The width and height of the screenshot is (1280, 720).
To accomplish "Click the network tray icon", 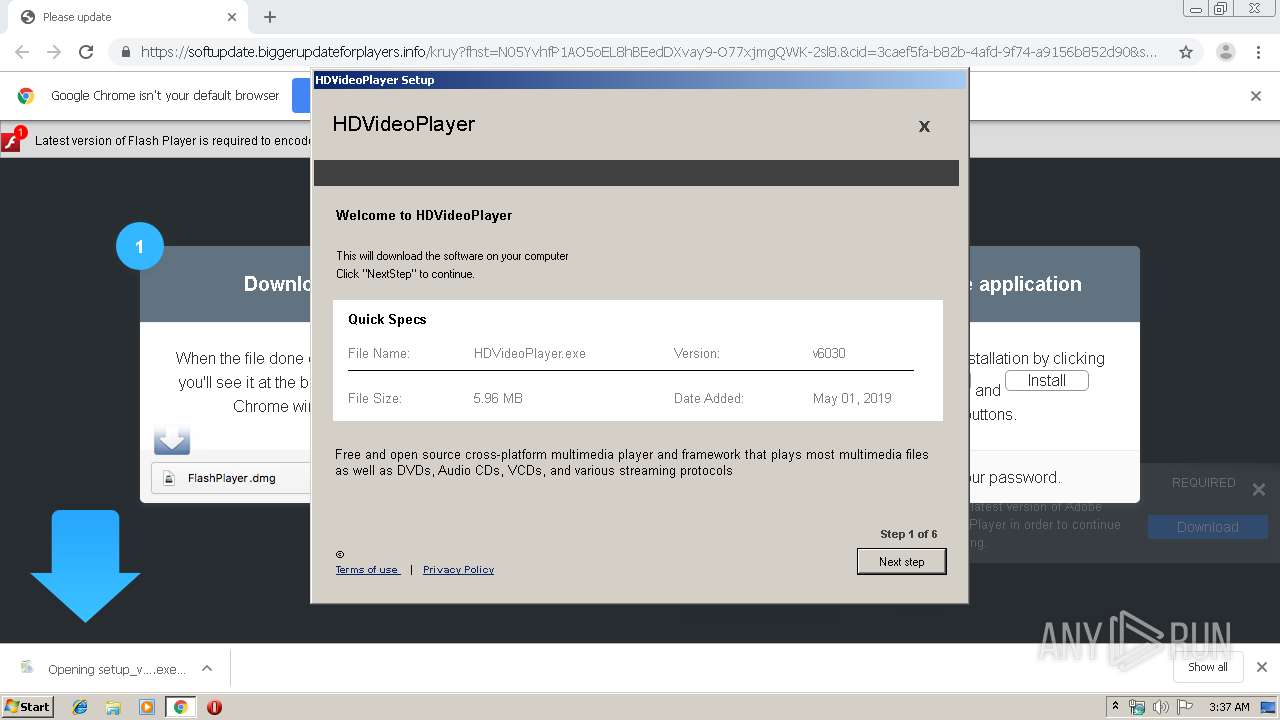I will coord(1137,707).
